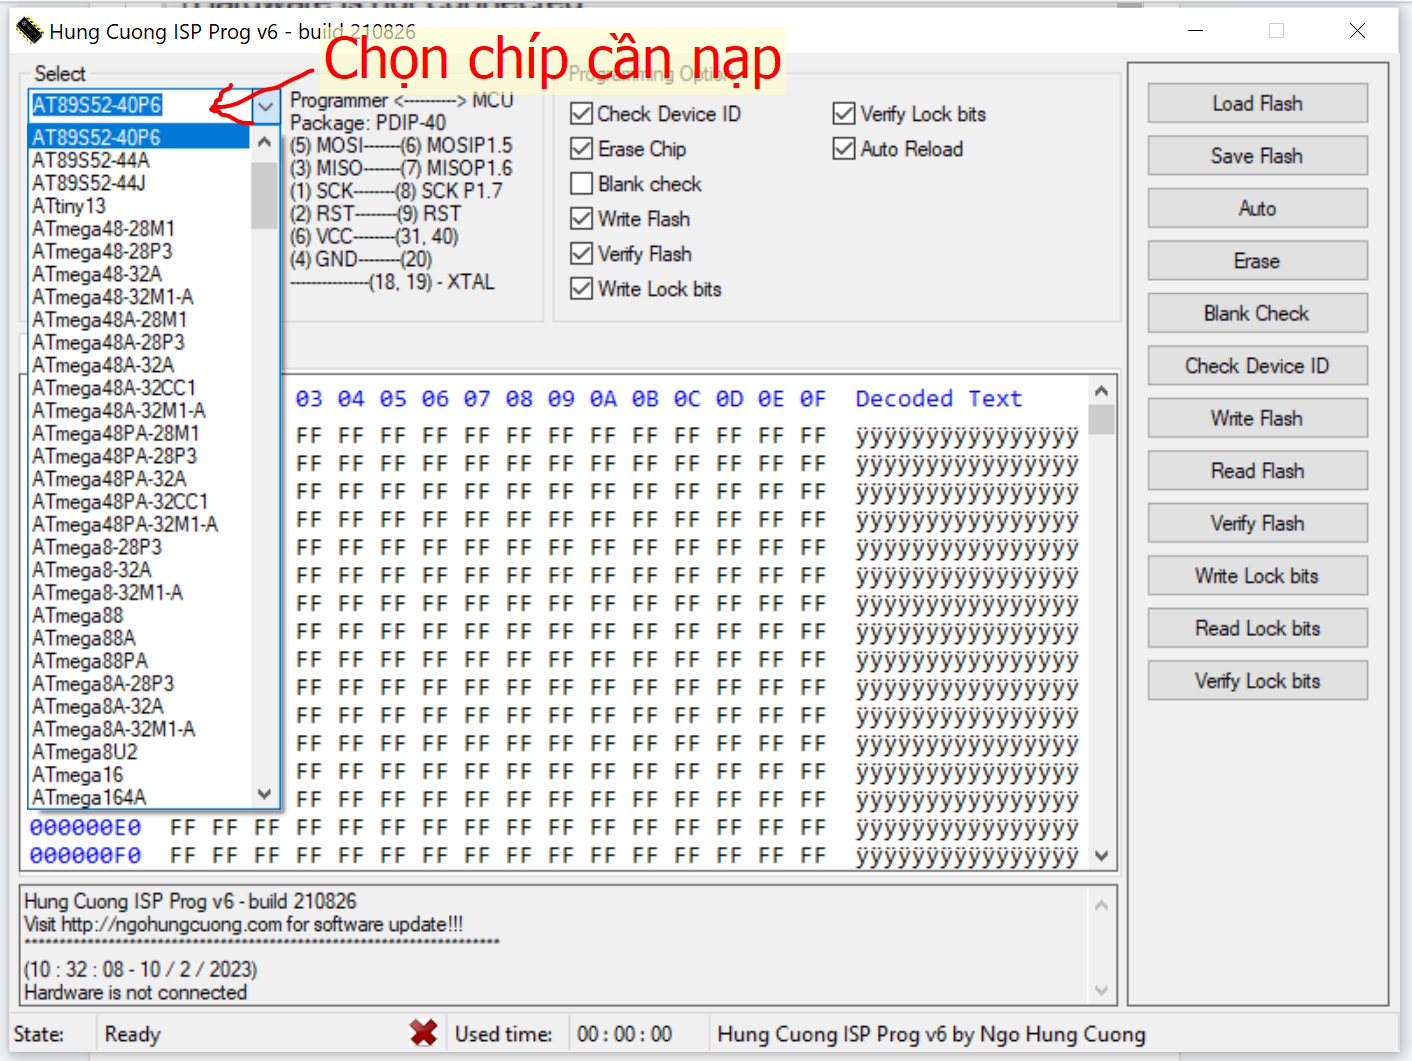Viewport: 1412px width, 1061px height.
Task: Click the Read Flash button
Action: point(1257,471)
